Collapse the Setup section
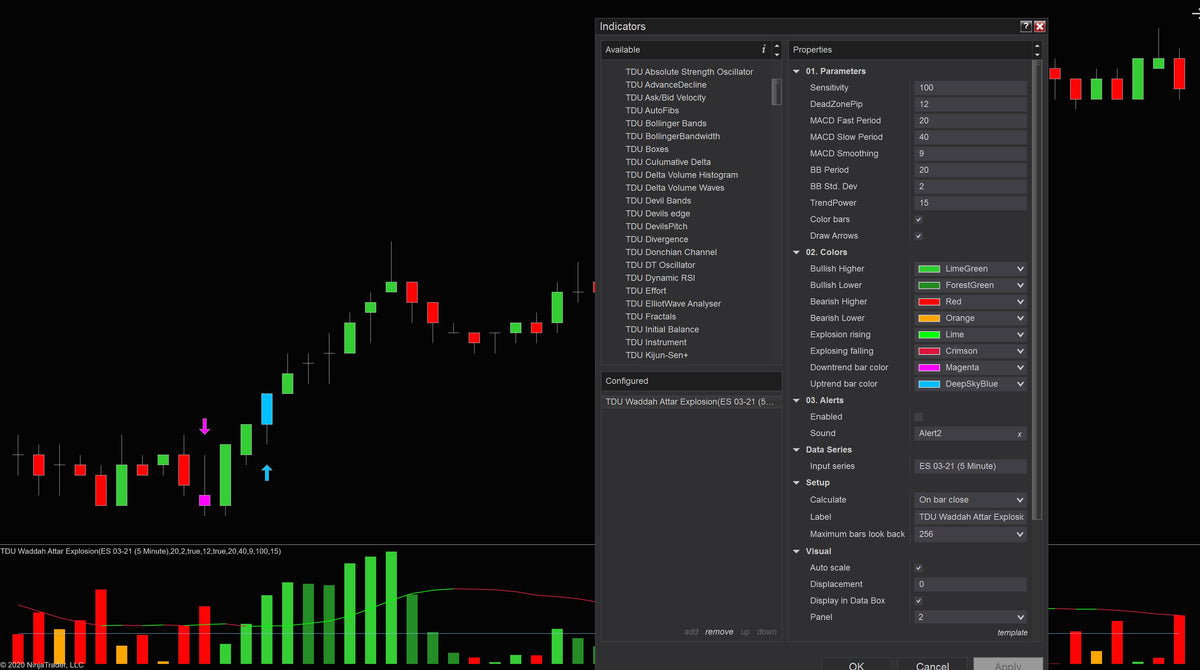 [797, 483]
